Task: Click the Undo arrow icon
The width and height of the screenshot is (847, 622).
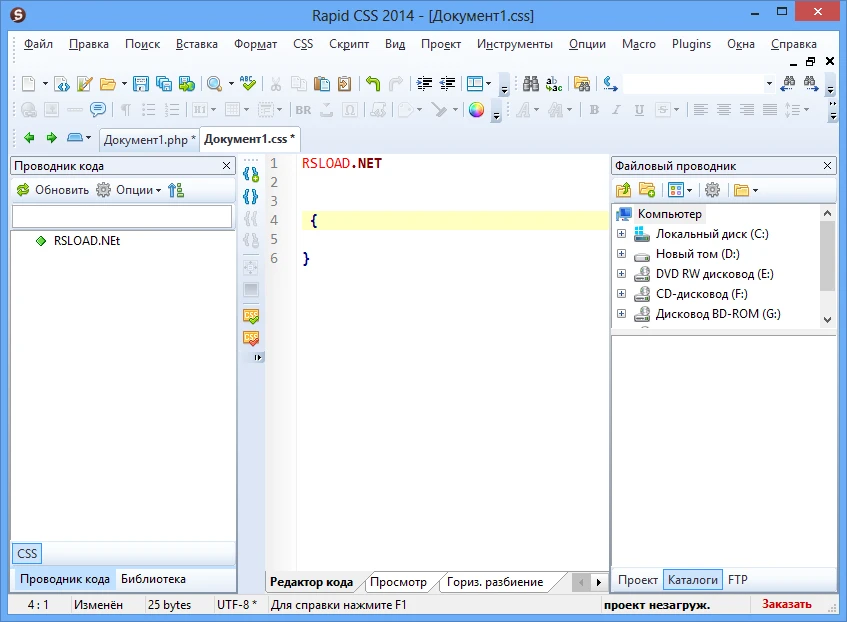Action: click(x=372, y=84)
